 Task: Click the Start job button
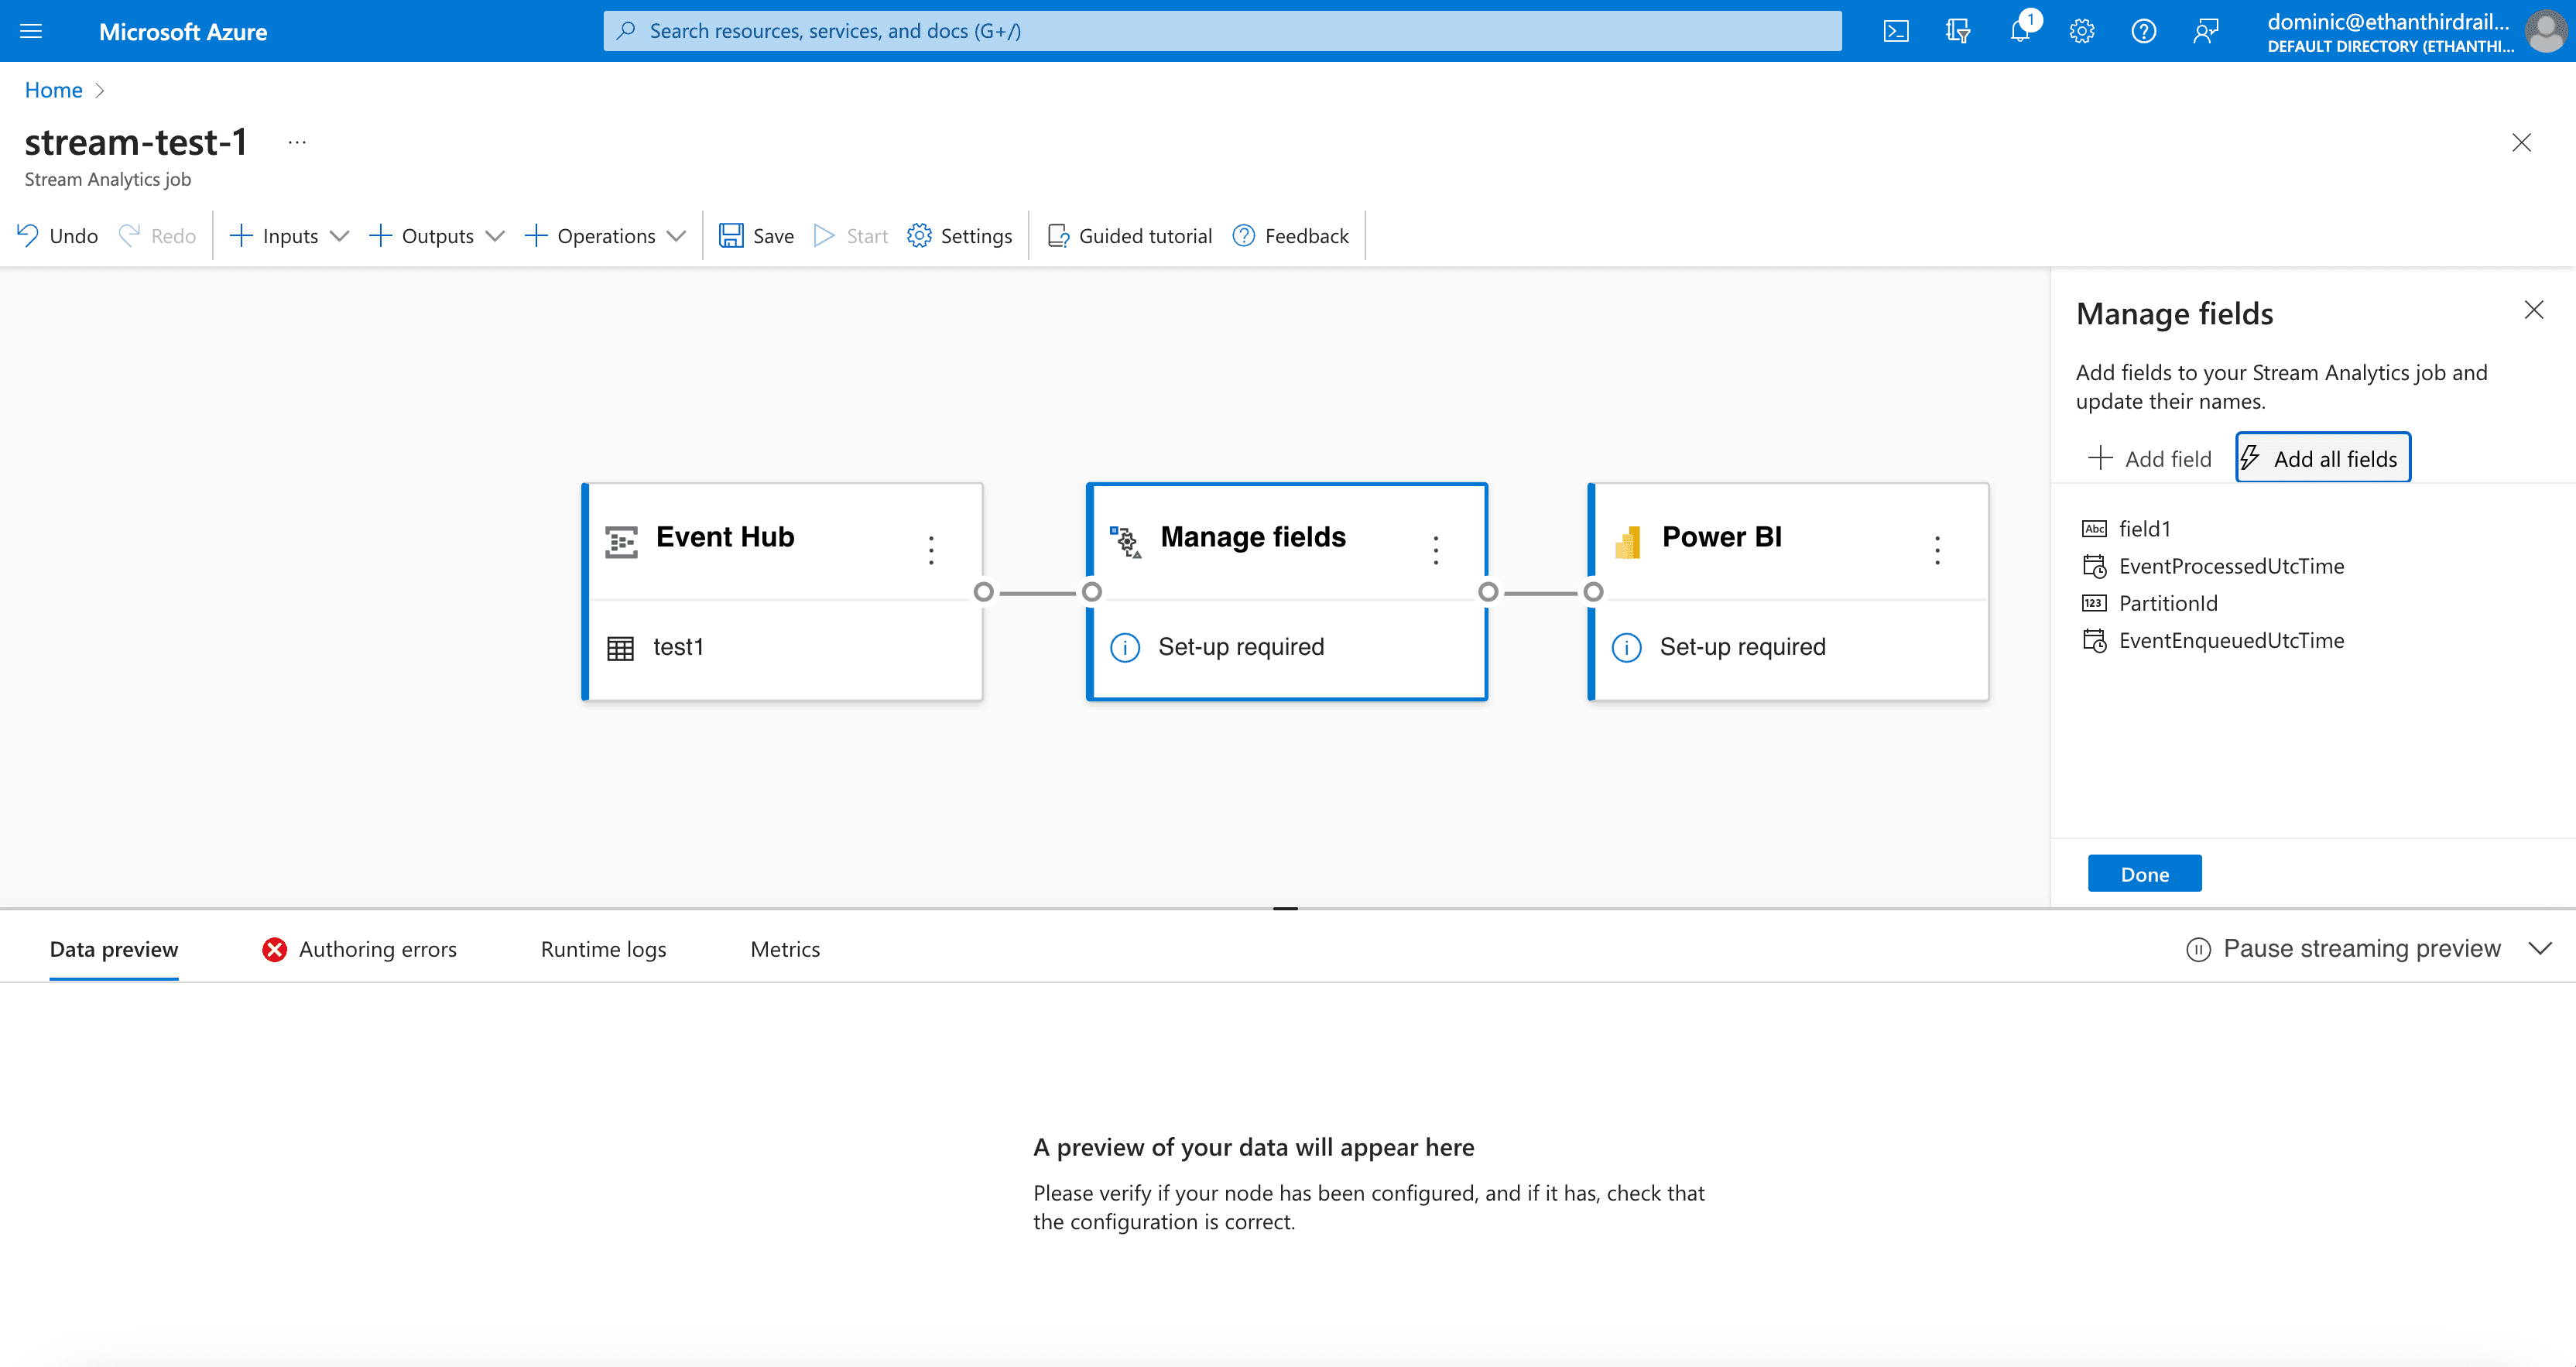pos(851,236)
